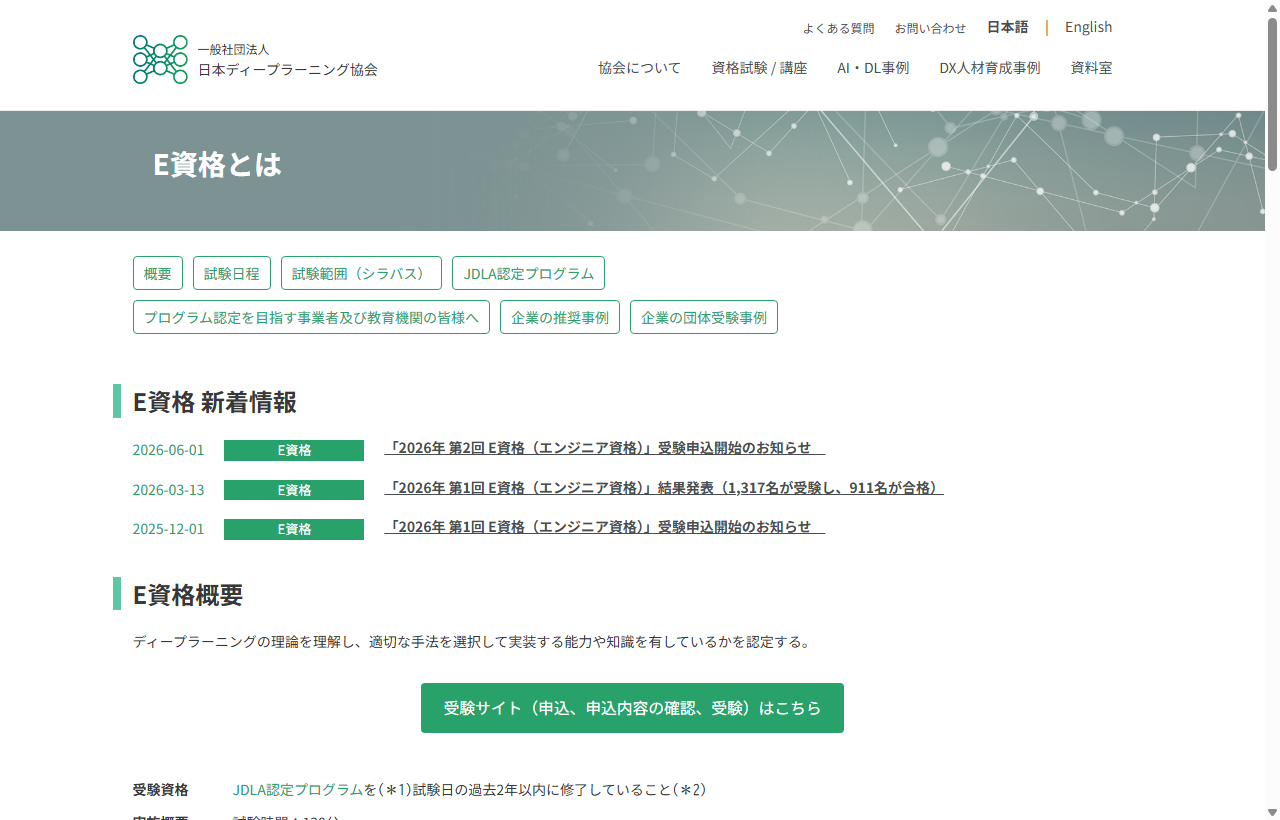1280x820 pixels.
Task: Open 2026年 第1回 E資格 結果発表 news
Action: (x=664, y=488)
